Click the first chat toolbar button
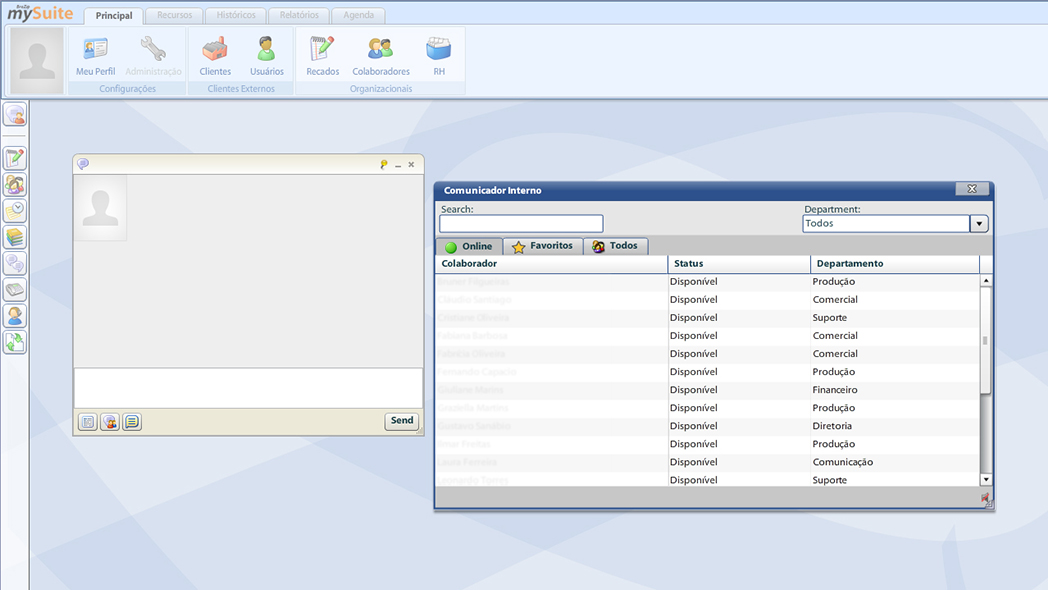 tap(88, 422)
